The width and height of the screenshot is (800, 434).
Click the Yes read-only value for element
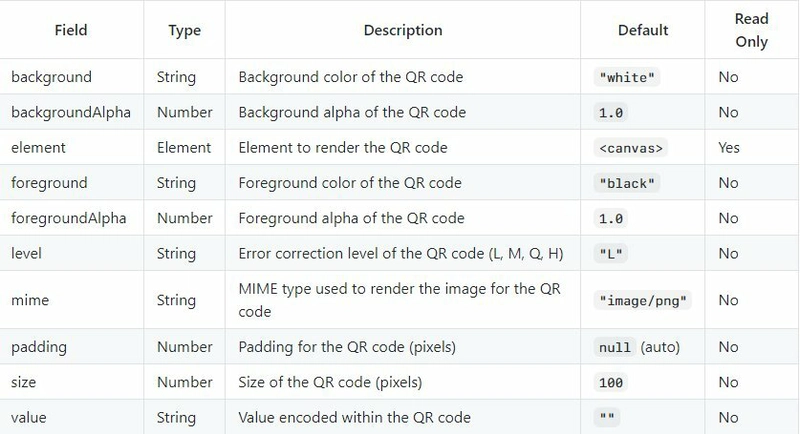(x=729, y=148)
